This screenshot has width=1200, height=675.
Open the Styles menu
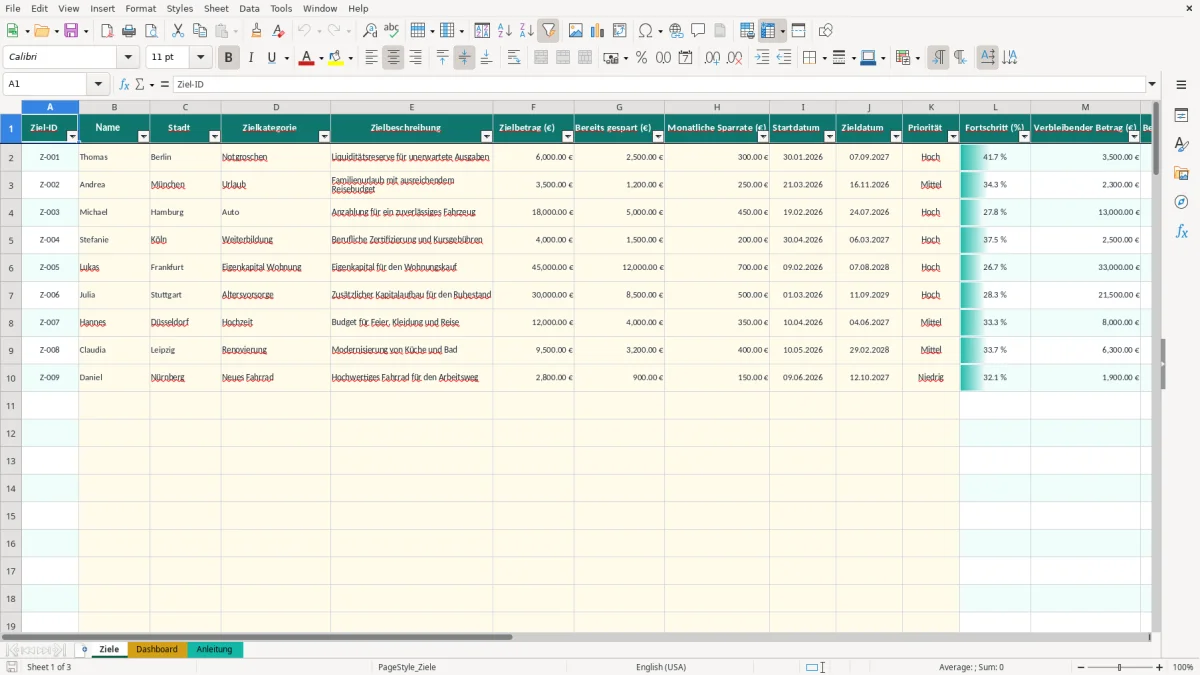click(180, 8)
